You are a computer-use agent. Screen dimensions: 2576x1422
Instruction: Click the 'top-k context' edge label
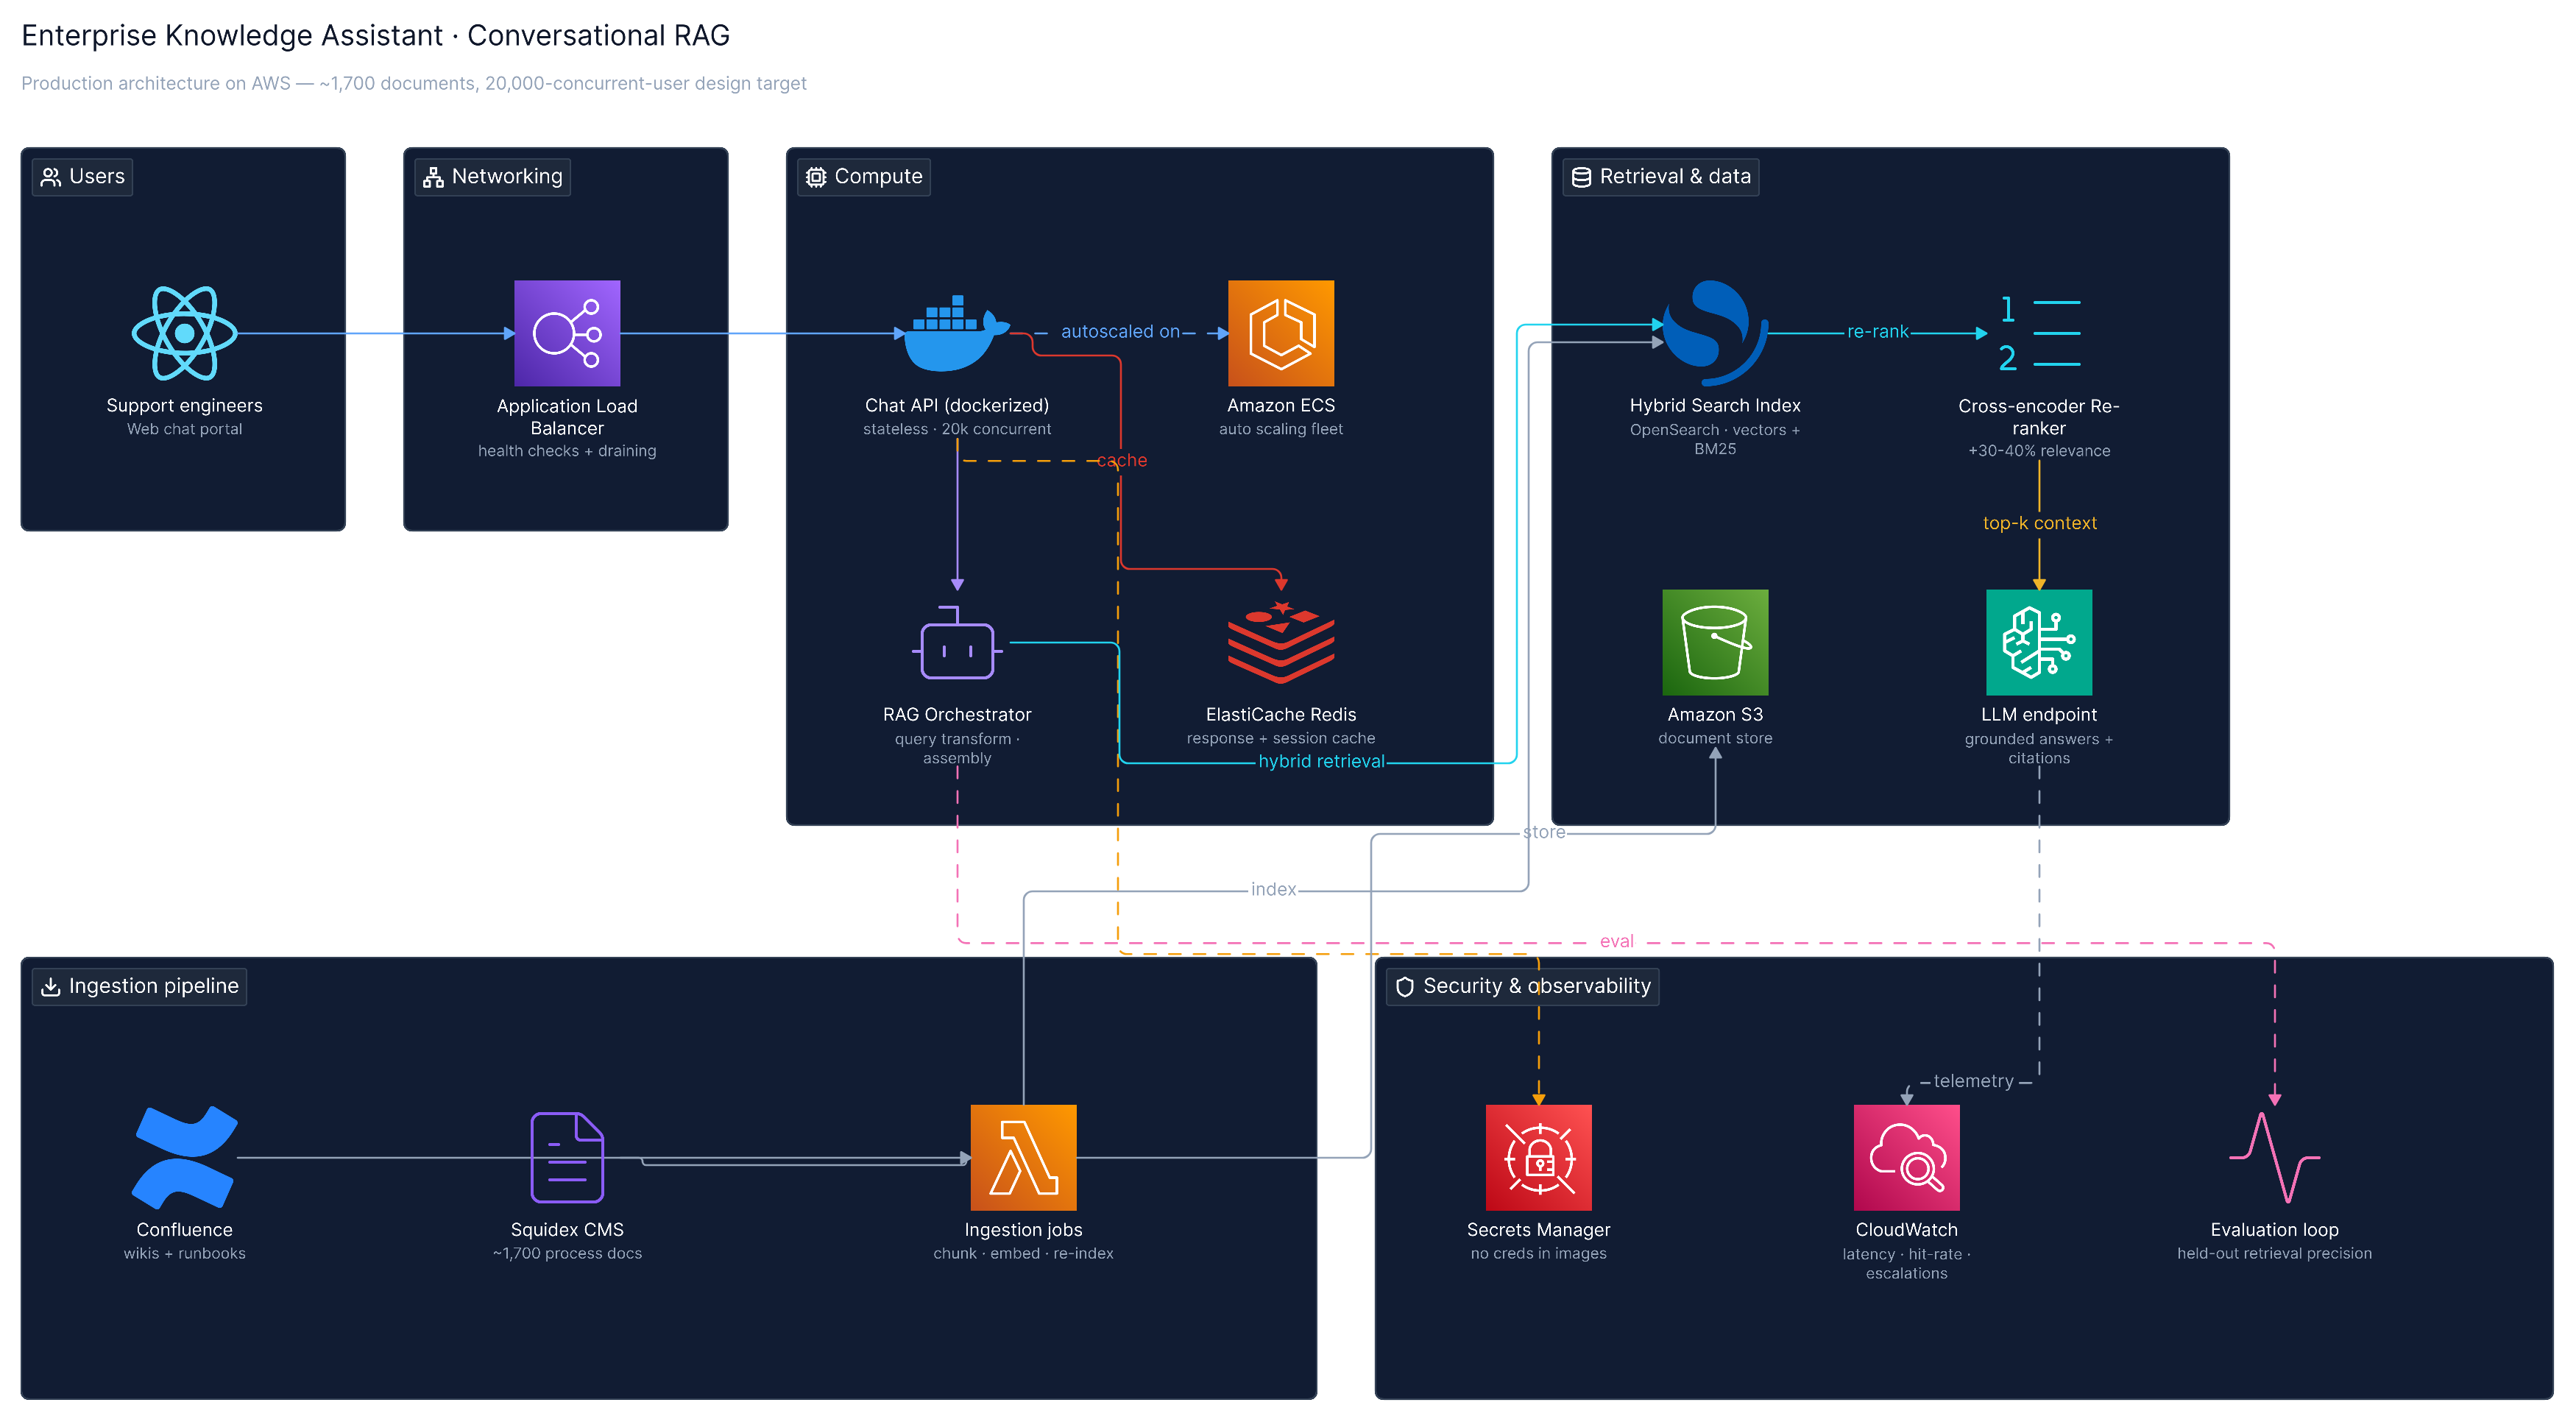tap(2039, 523)
